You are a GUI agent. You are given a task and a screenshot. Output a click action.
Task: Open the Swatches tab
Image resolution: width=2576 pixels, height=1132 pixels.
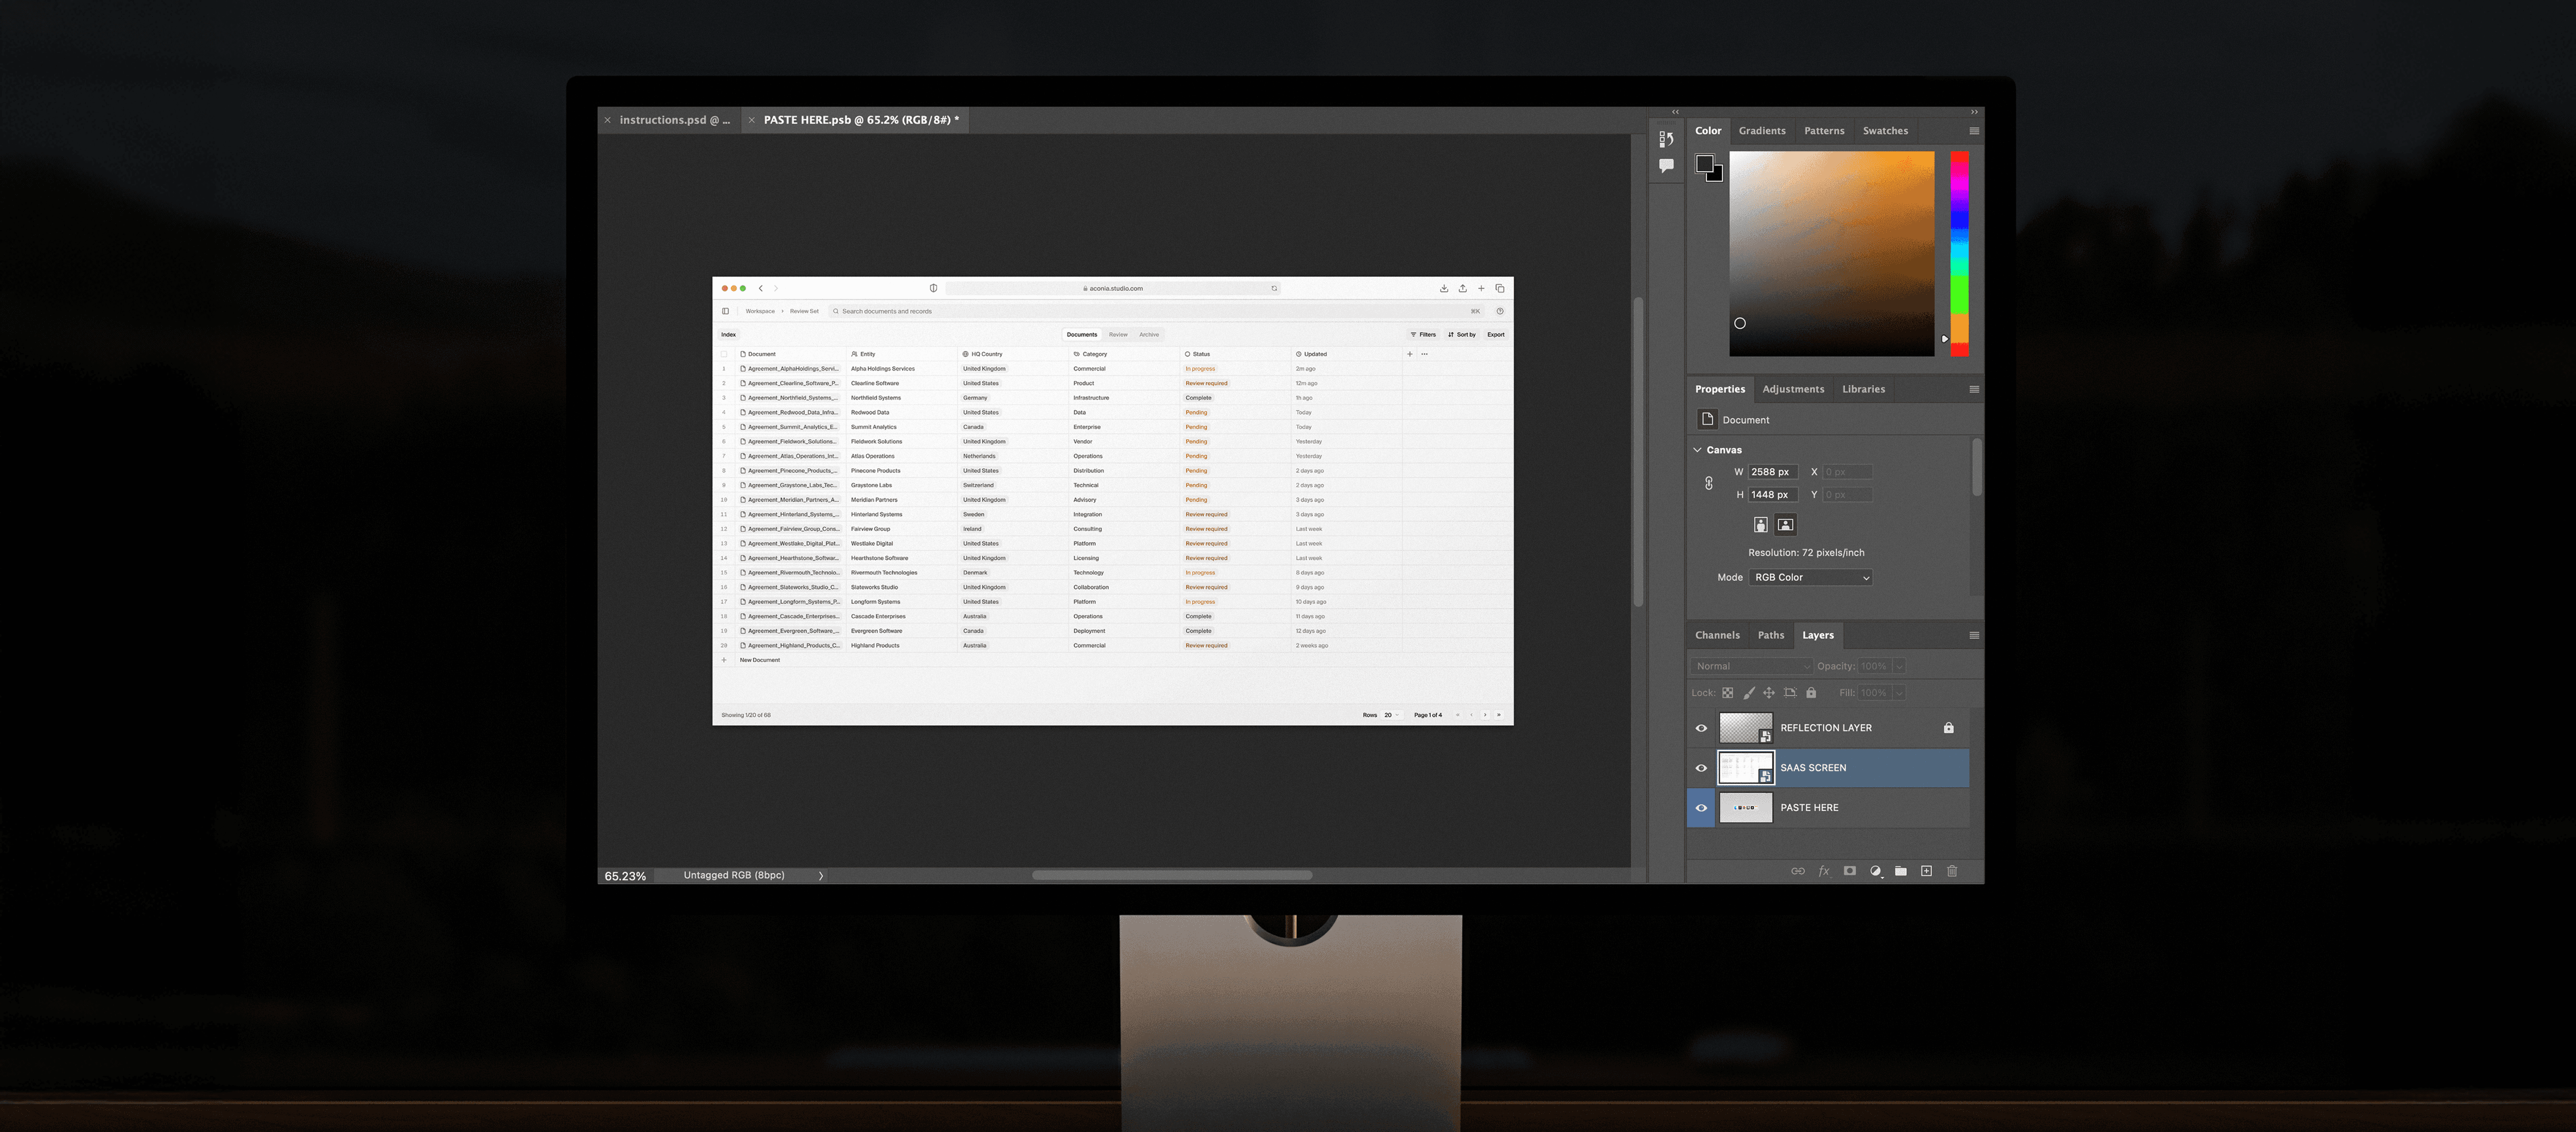pyautogui.click(x=1884, y=131)
